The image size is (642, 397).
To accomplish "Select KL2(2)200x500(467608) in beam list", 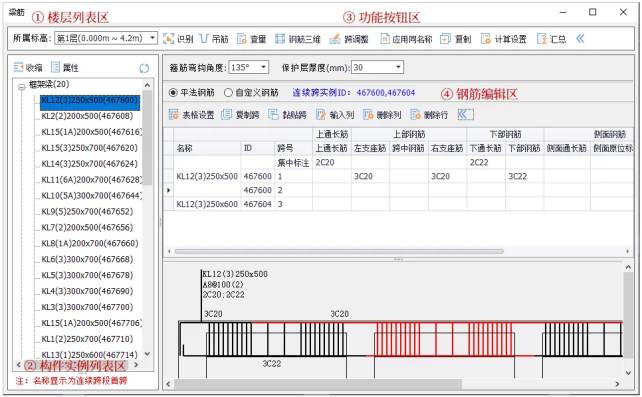I will [87, 116].
